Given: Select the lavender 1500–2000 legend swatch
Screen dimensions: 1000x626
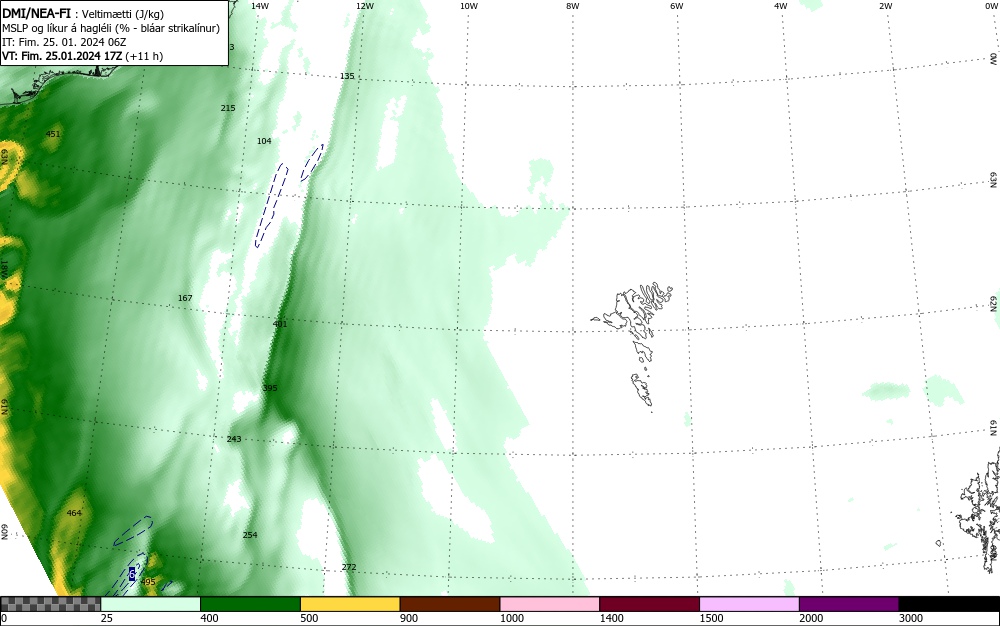Looking at the screenshot, I should [749, 604].
